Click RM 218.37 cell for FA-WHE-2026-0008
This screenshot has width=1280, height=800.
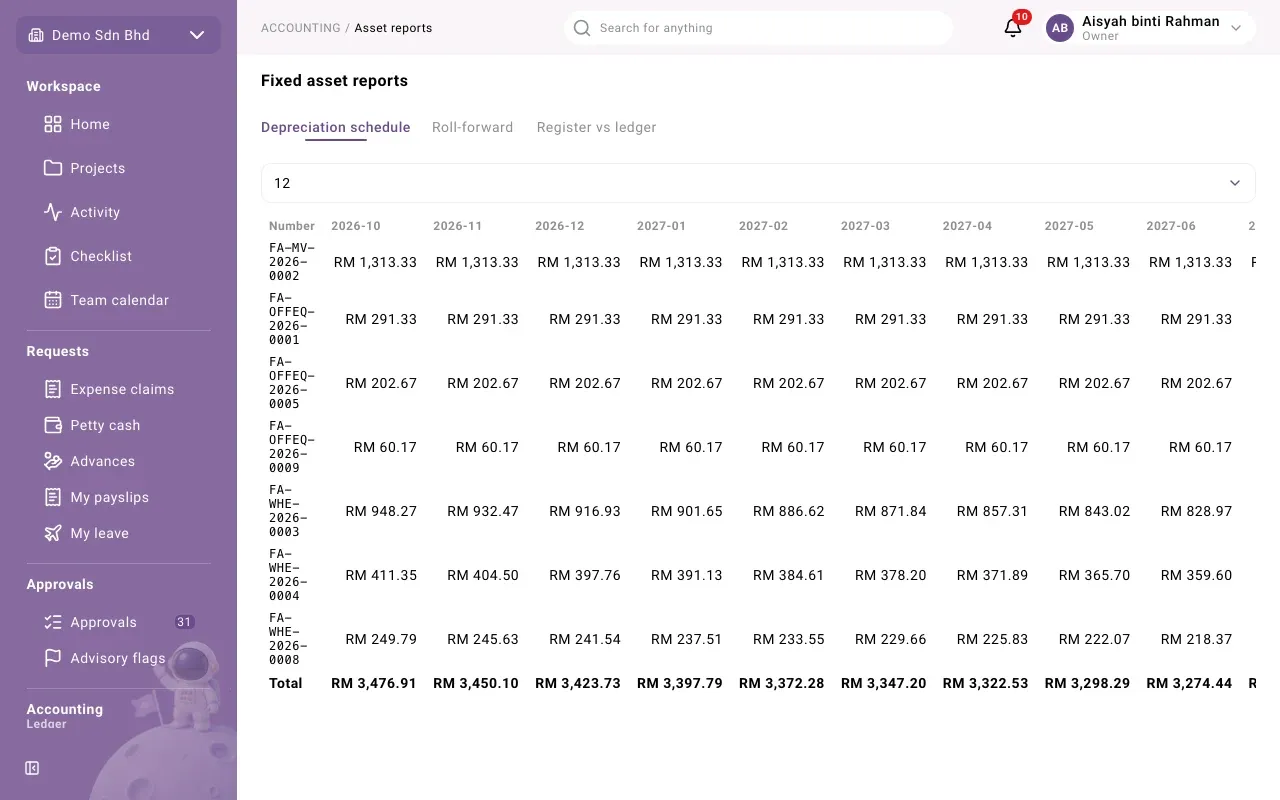click(x=1196, y=639)
